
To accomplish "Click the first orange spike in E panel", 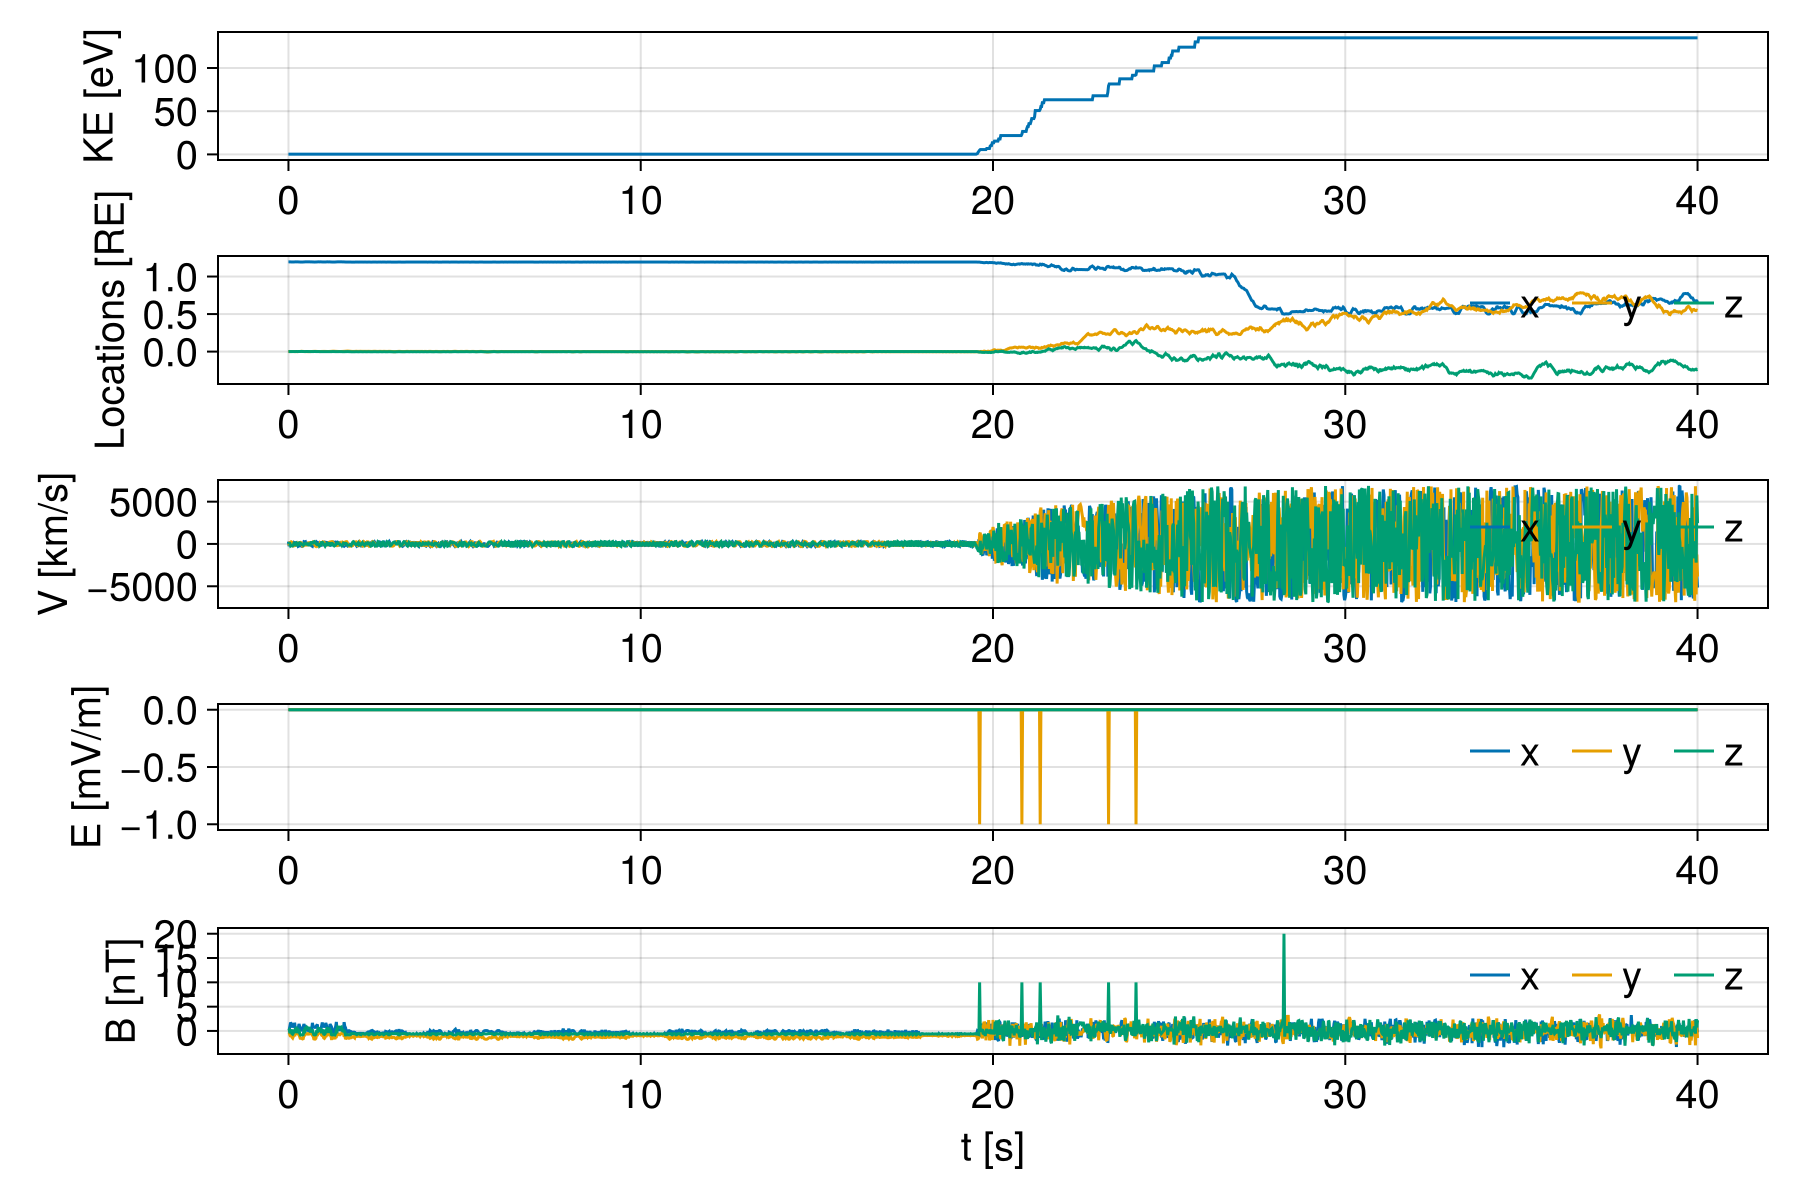I will point(979,770).
